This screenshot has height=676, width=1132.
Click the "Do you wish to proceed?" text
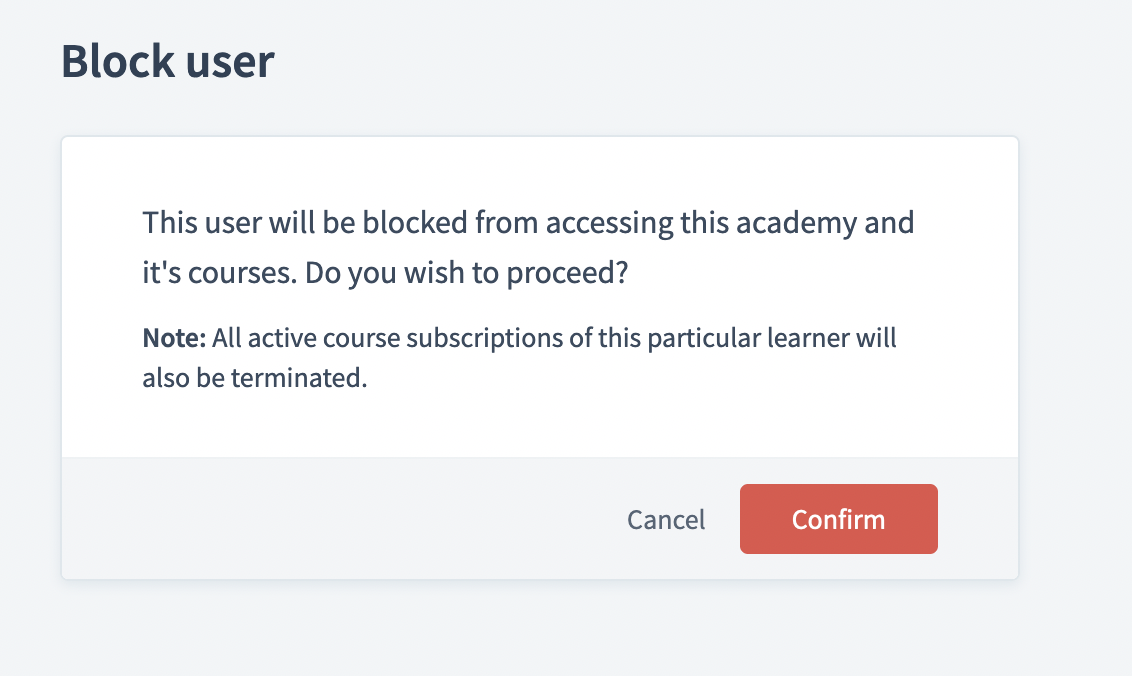[466, 272]
